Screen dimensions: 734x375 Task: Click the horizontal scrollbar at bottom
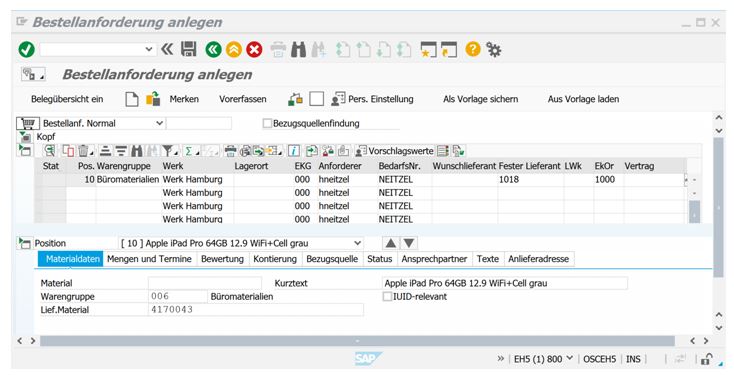tap(357, 341)
